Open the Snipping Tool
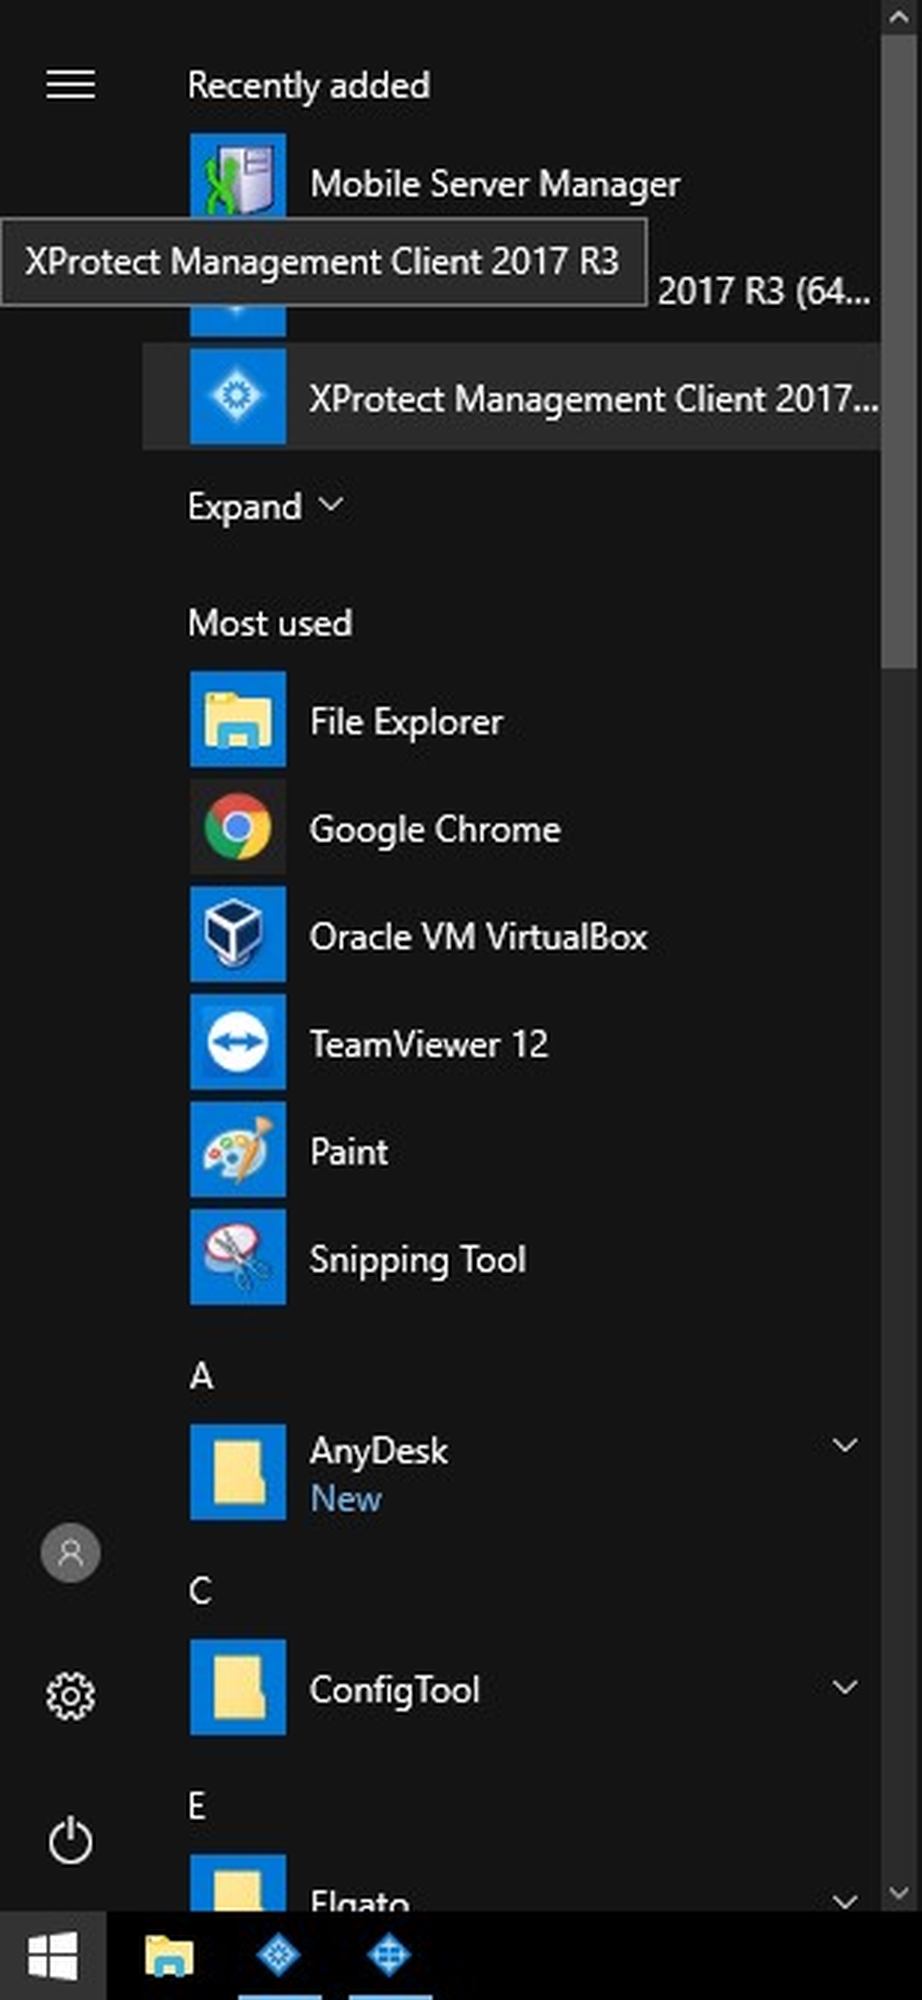This screenshot has height=2000, width=922. tap(511, 1257)
